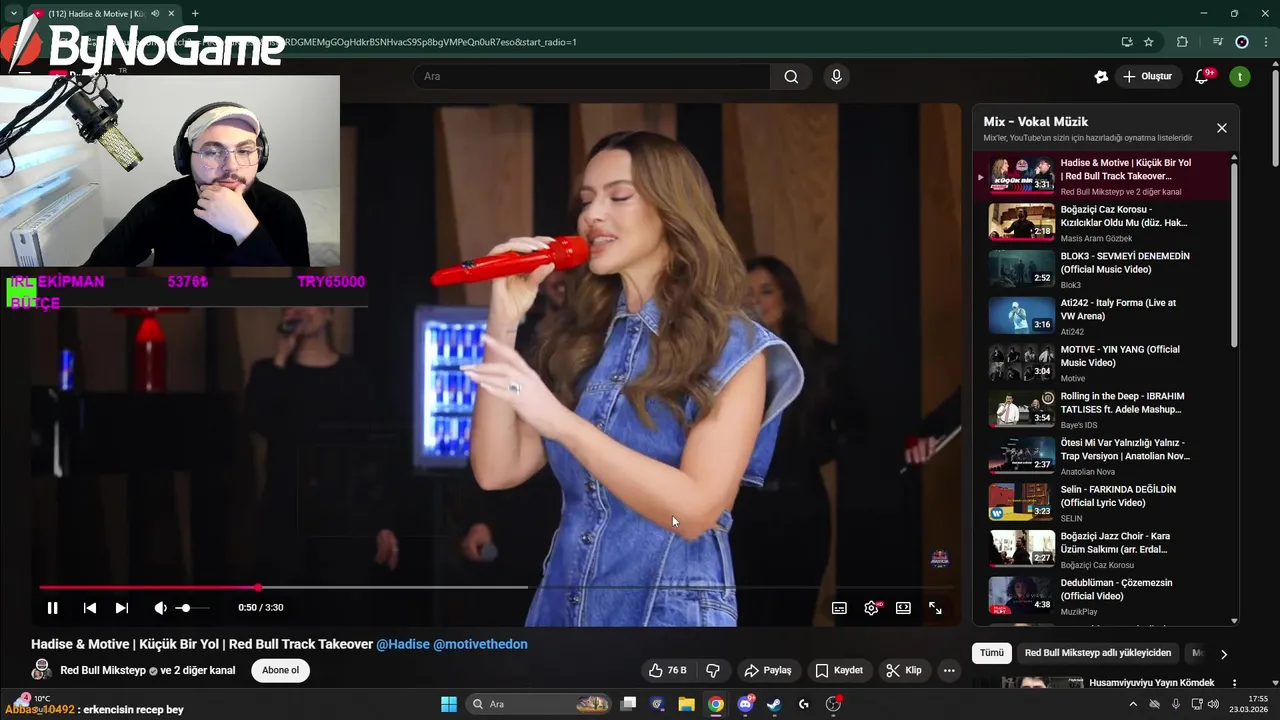Click the YouTube search box
Image resolution: width=1280 pixels, height=720 pixels.
591,76
